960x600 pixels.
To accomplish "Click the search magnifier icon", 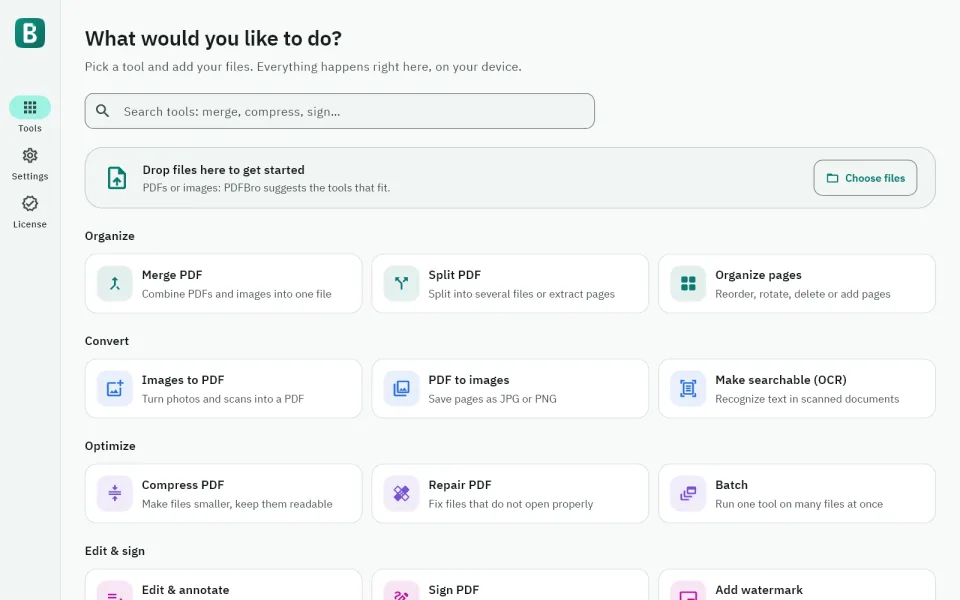I will tap(103, 111).
